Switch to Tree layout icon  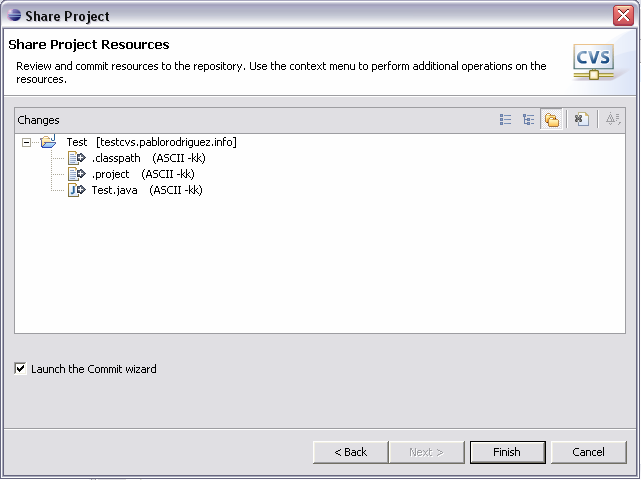click(528, 120)
